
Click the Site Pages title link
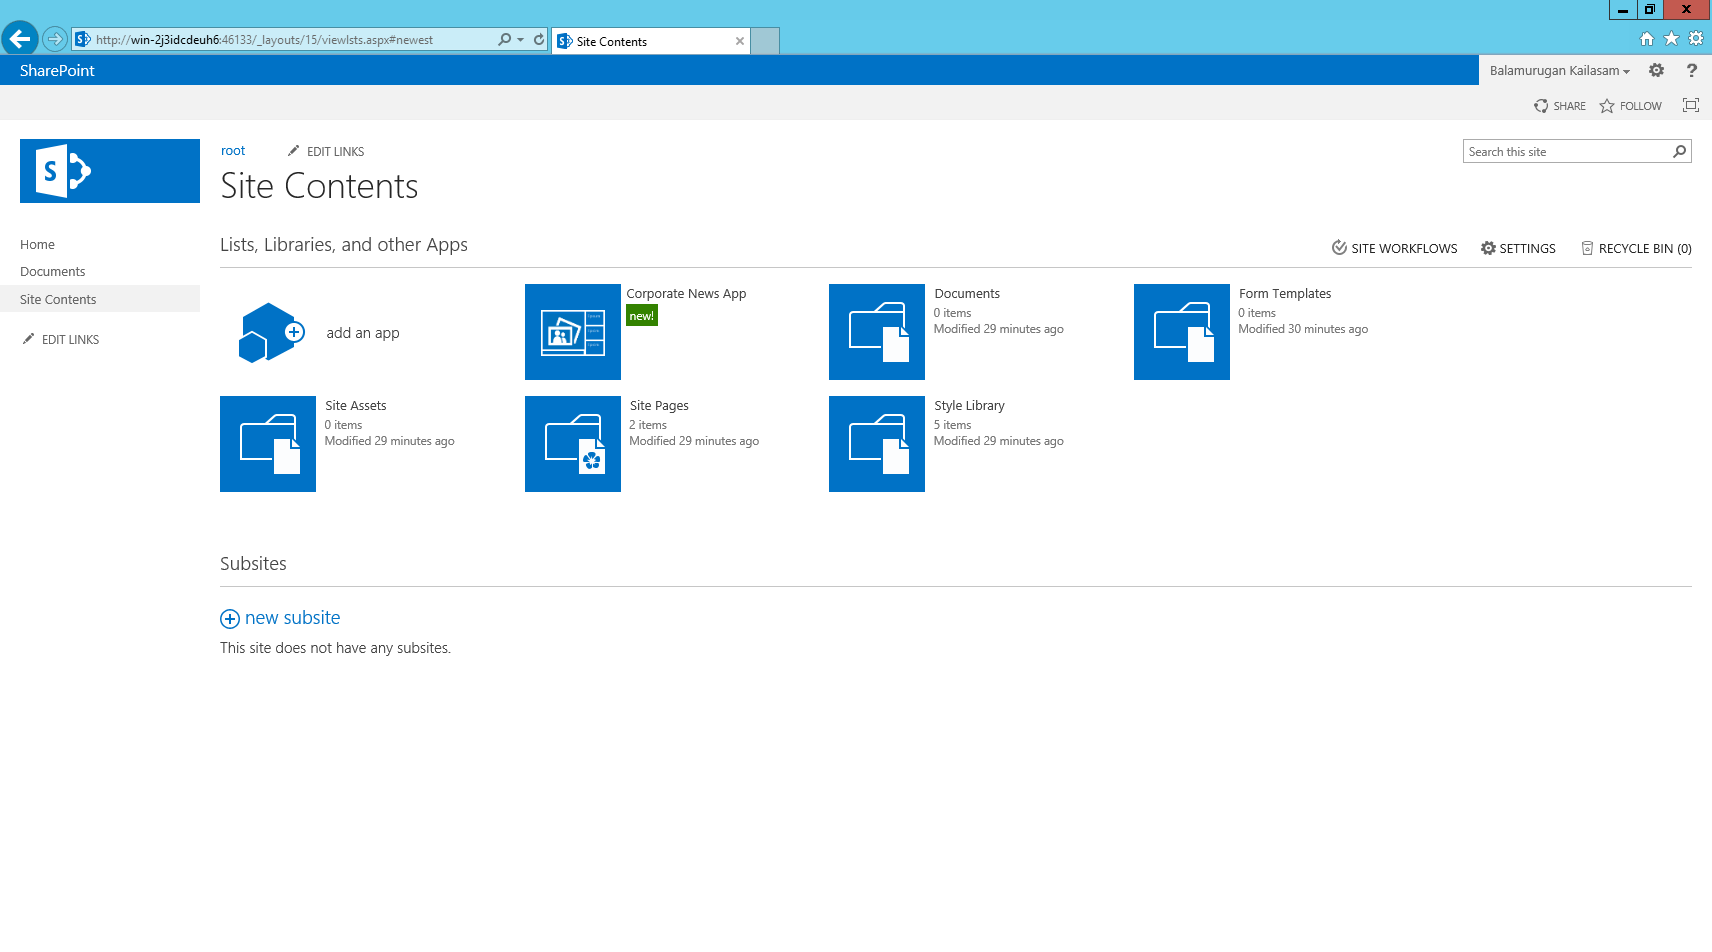click(659, 406)
